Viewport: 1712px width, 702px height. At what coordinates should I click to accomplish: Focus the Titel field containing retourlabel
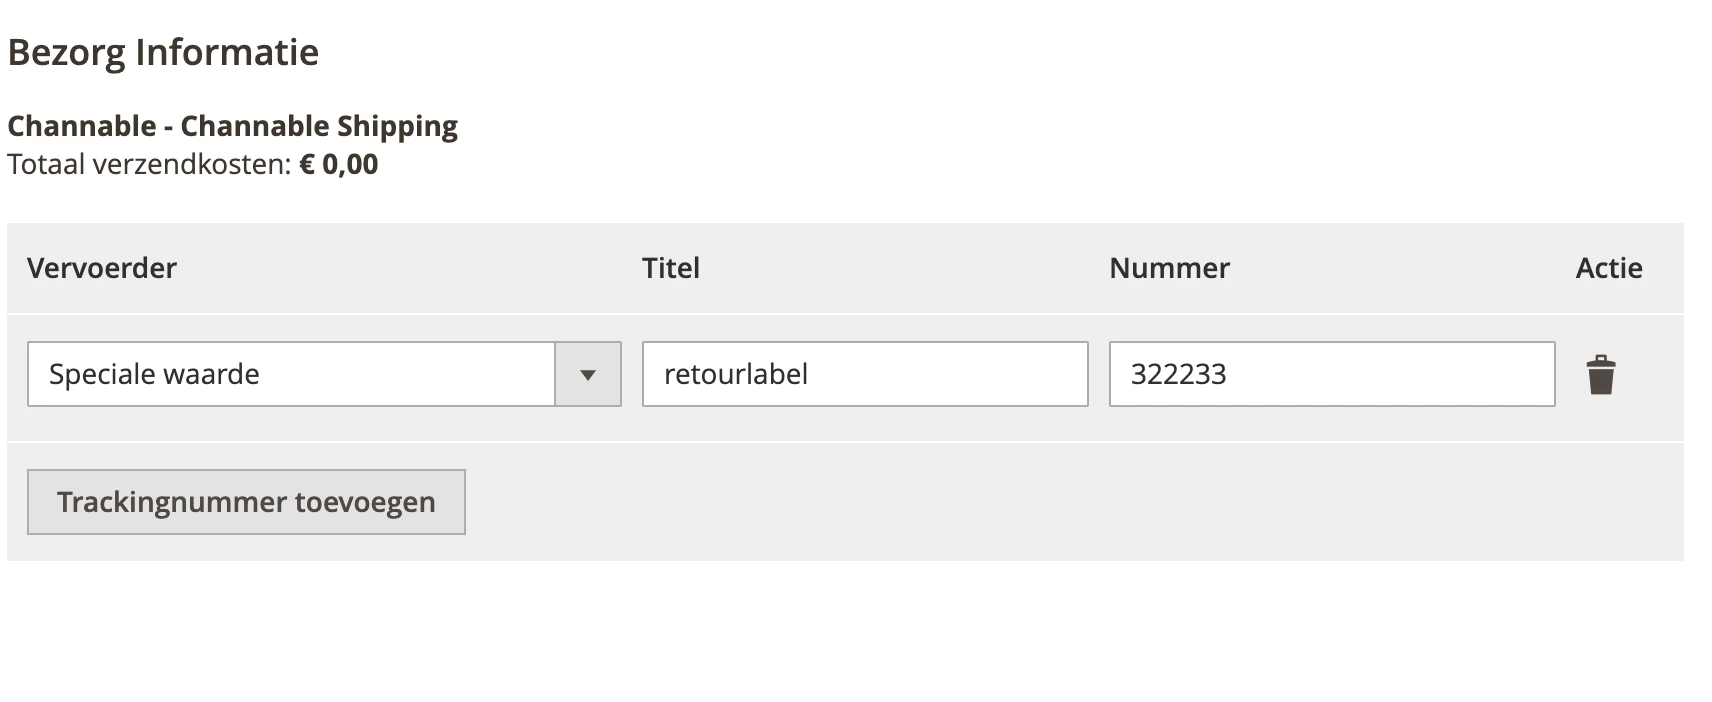click(864, 374)
